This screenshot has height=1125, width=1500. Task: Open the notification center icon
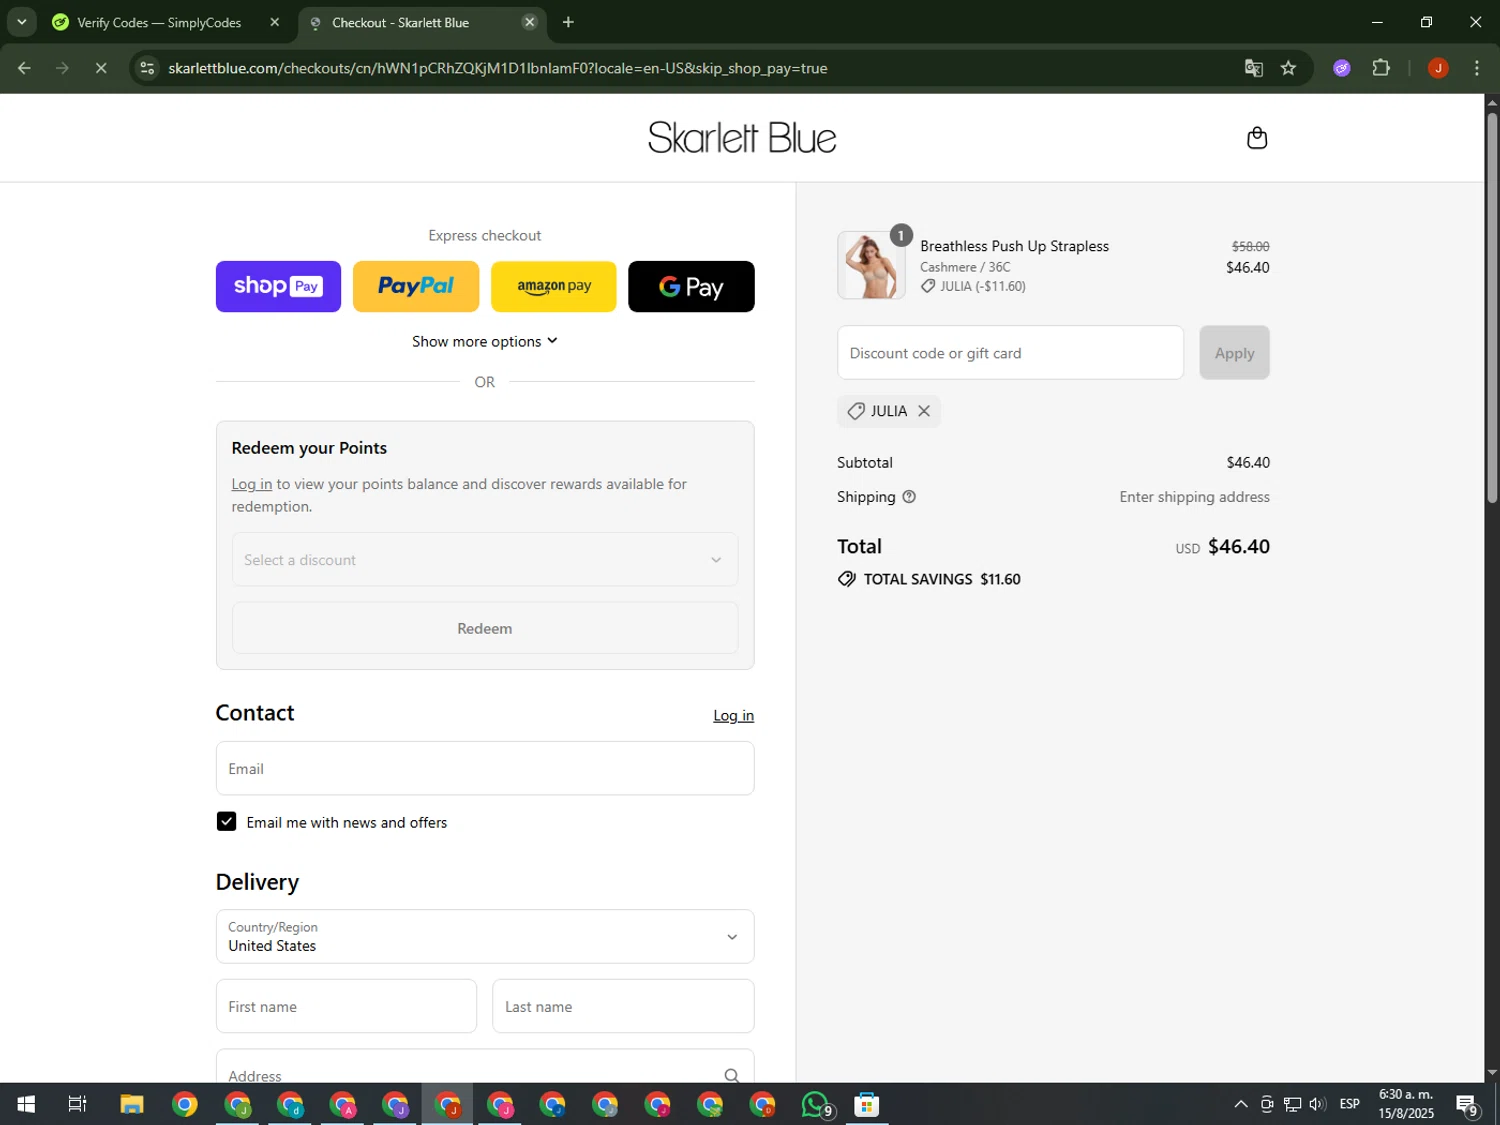[1467, 1104]
